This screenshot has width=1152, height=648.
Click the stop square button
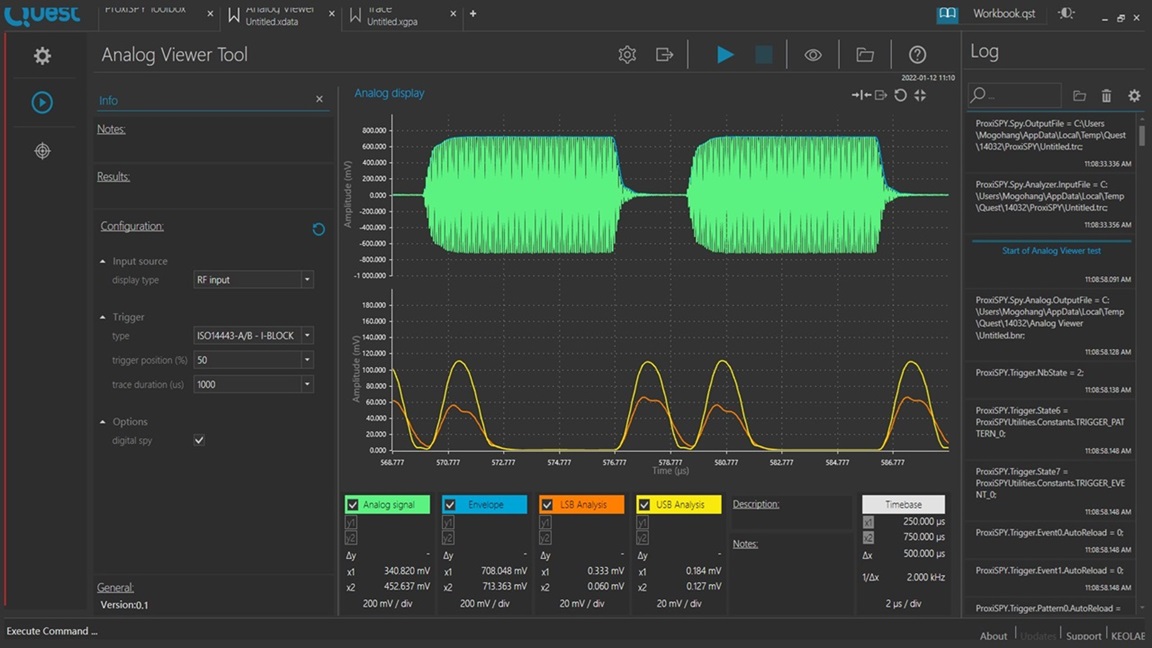[x=763, y=54]
